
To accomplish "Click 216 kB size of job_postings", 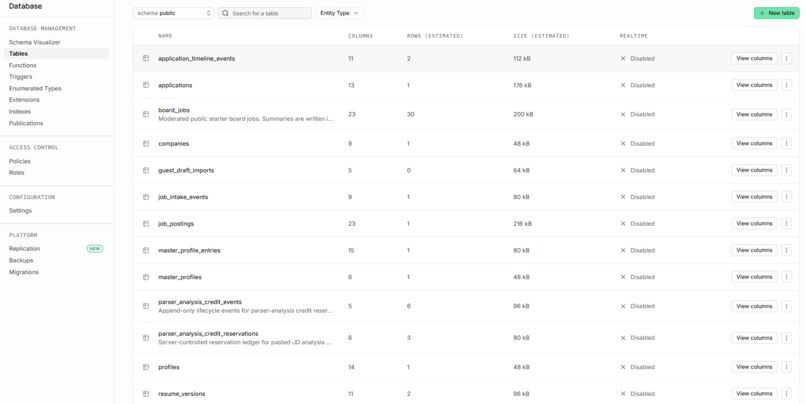I will [x=522, y=224].
